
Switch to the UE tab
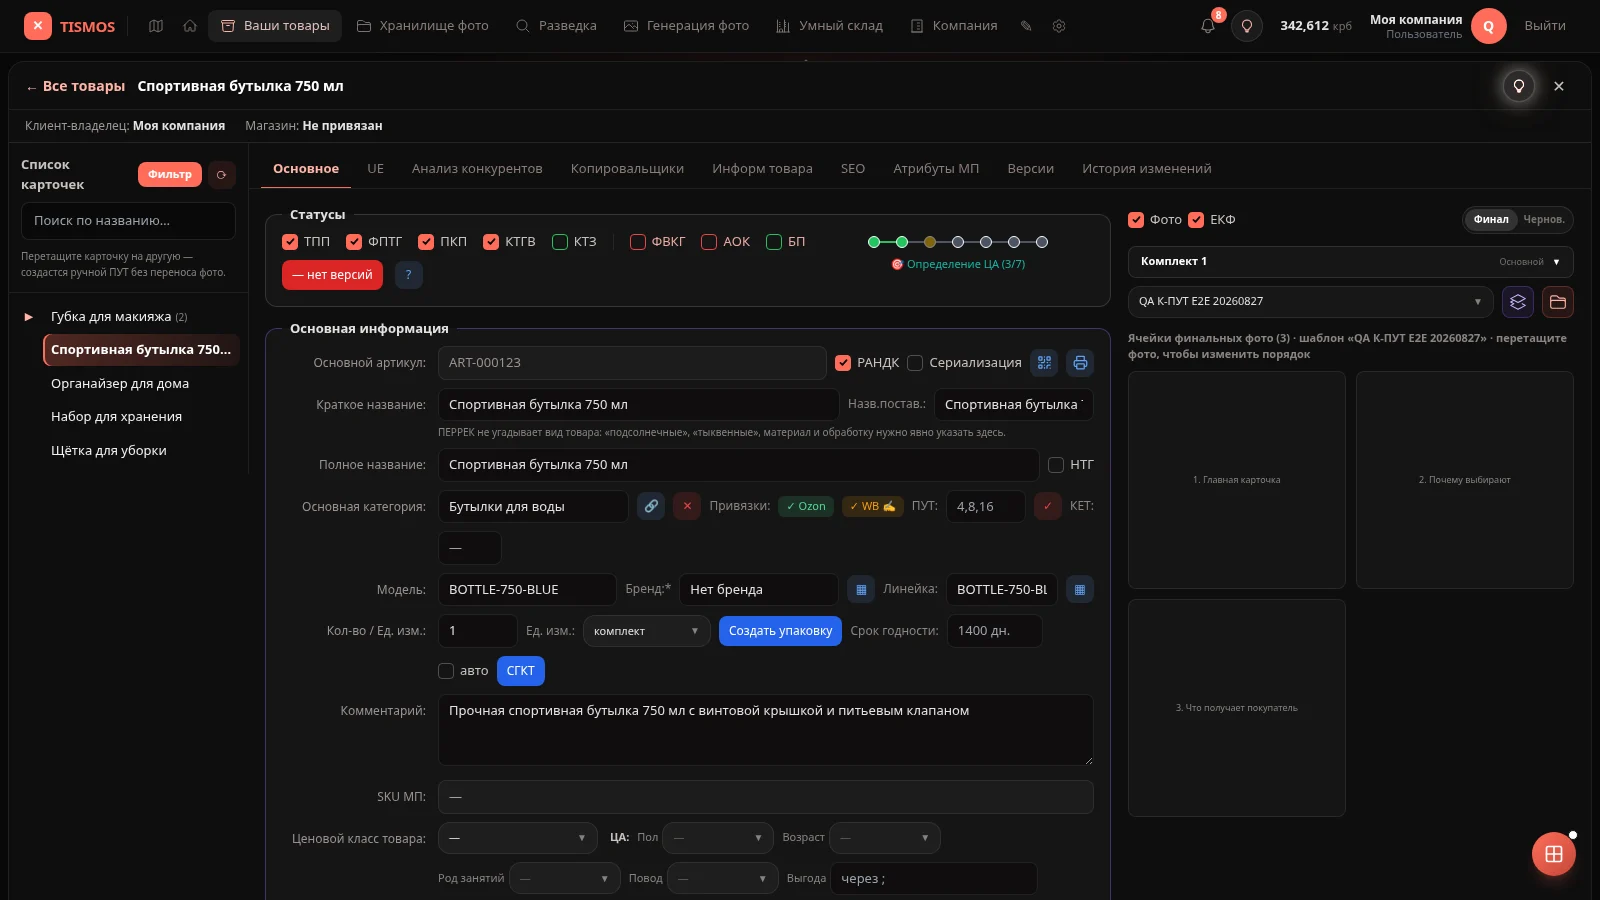(376, 169)
